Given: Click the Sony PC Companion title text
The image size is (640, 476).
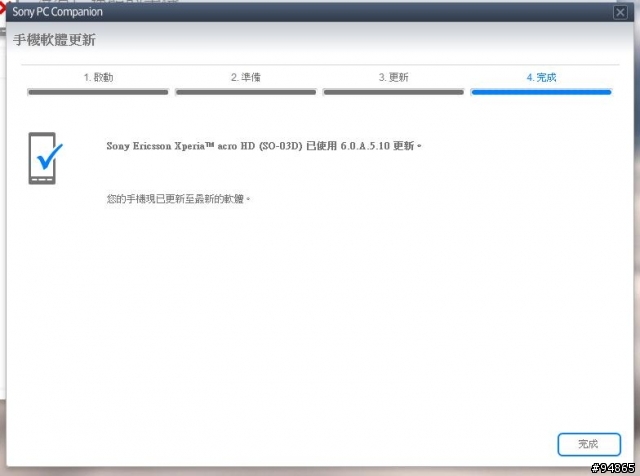Looking at the screenshot, I should pos(58,12).
